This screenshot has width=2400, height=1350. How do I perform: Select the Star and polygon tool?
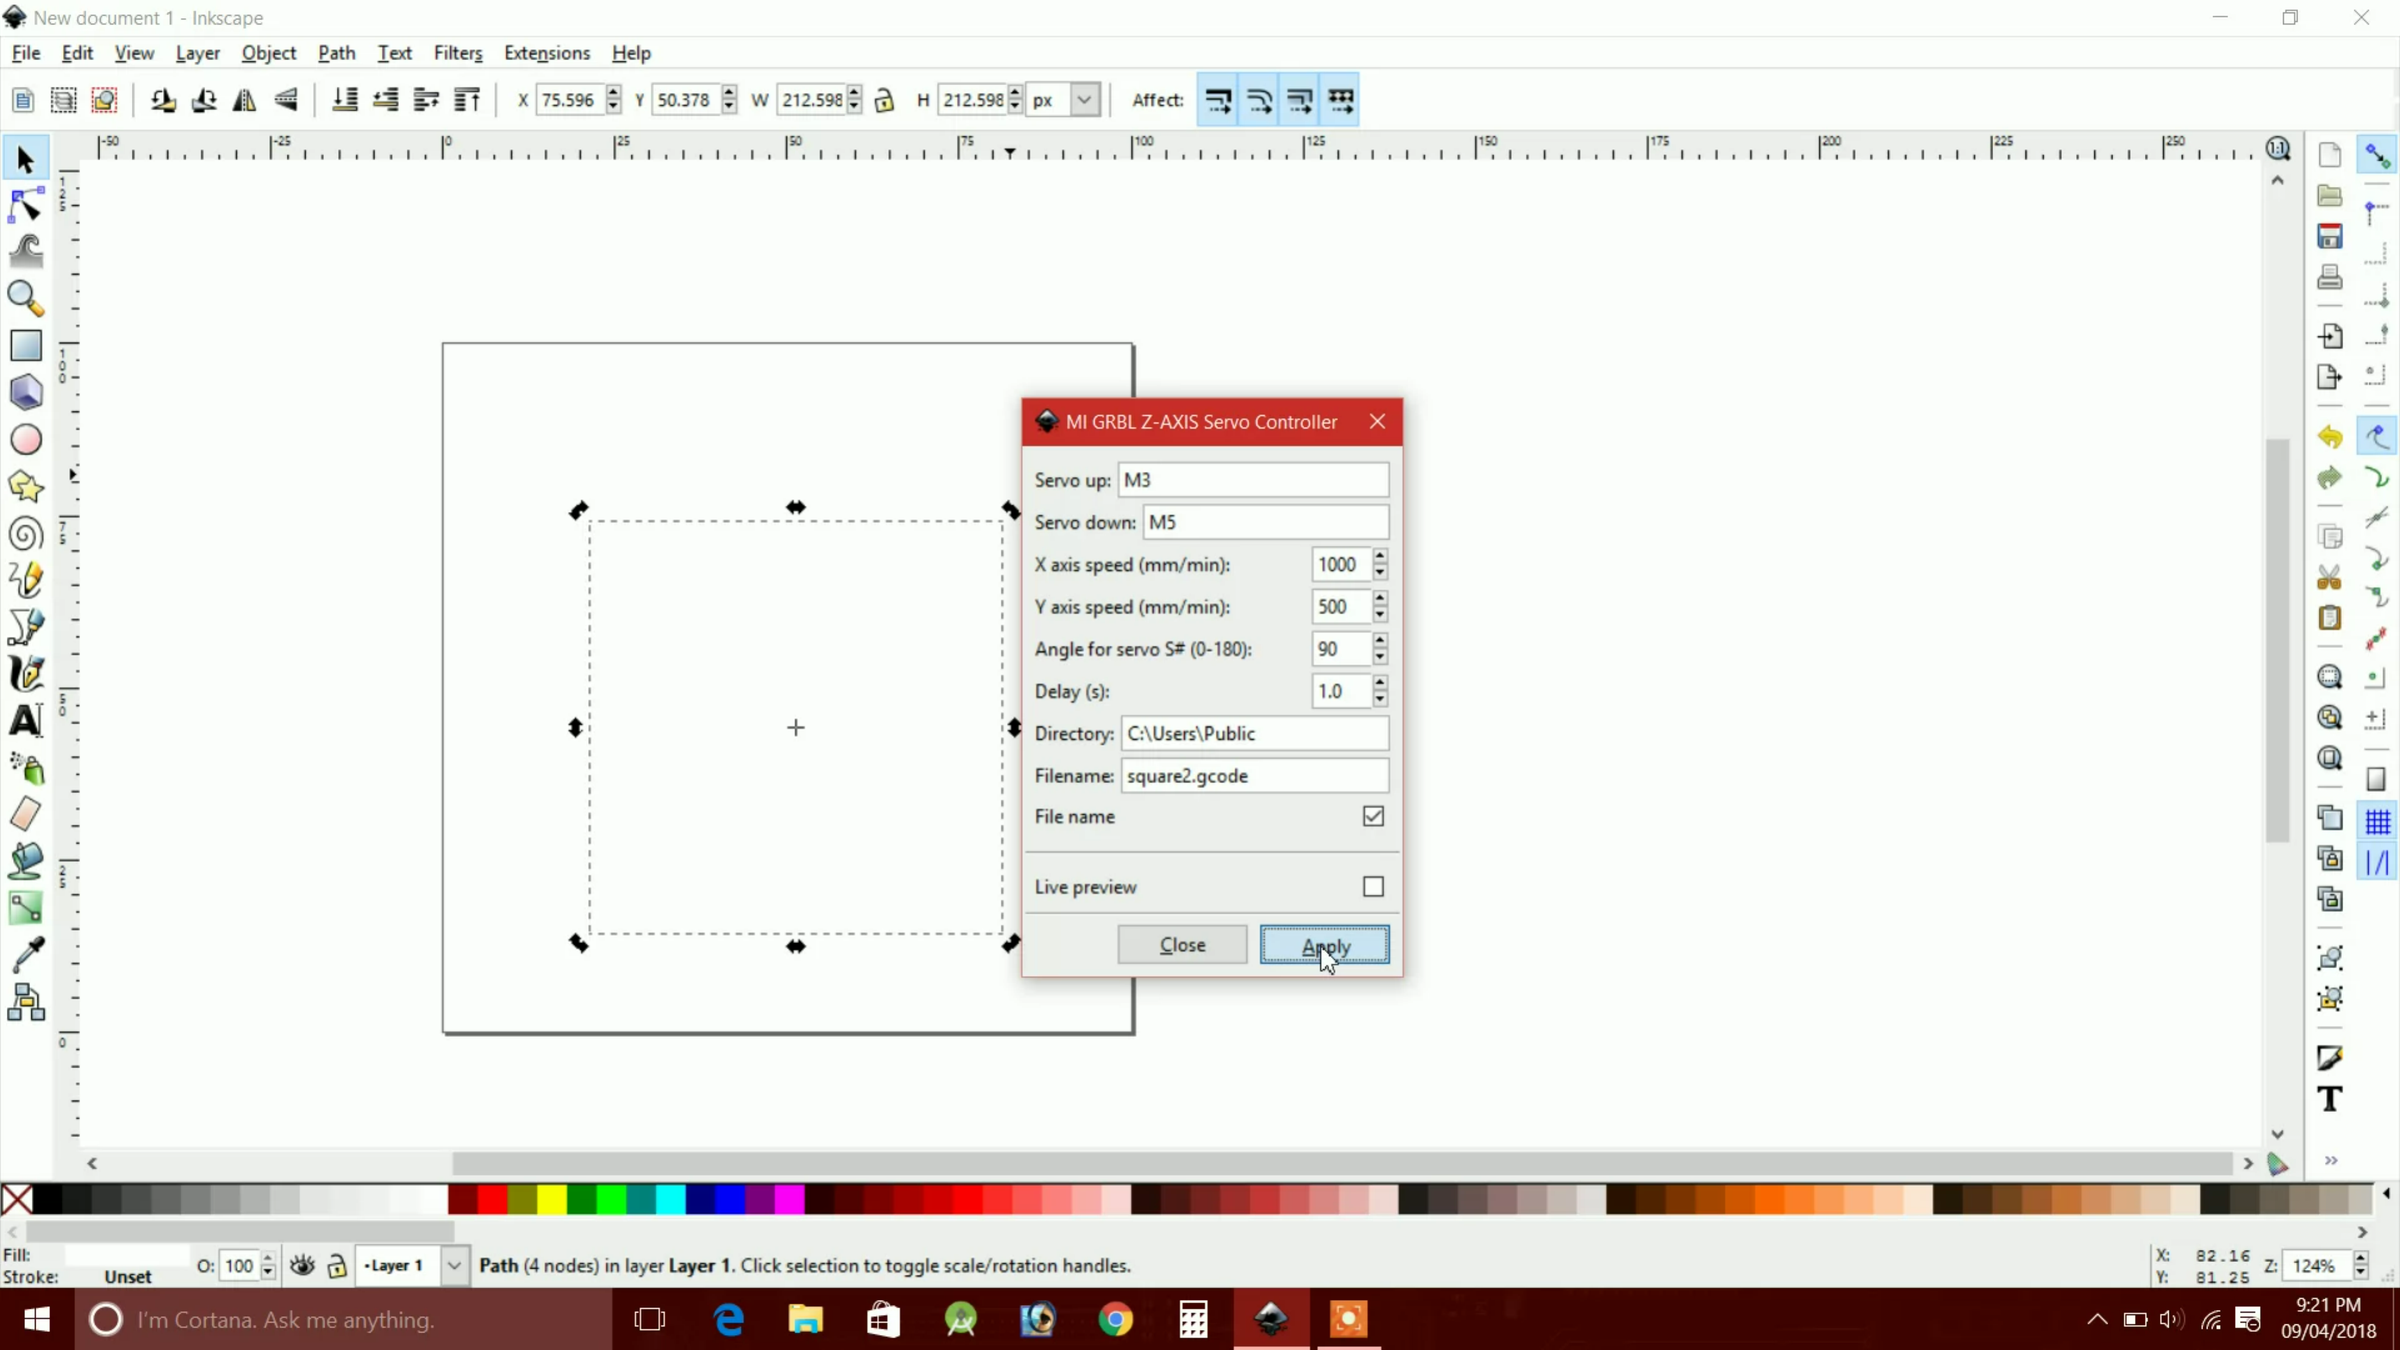26,487
